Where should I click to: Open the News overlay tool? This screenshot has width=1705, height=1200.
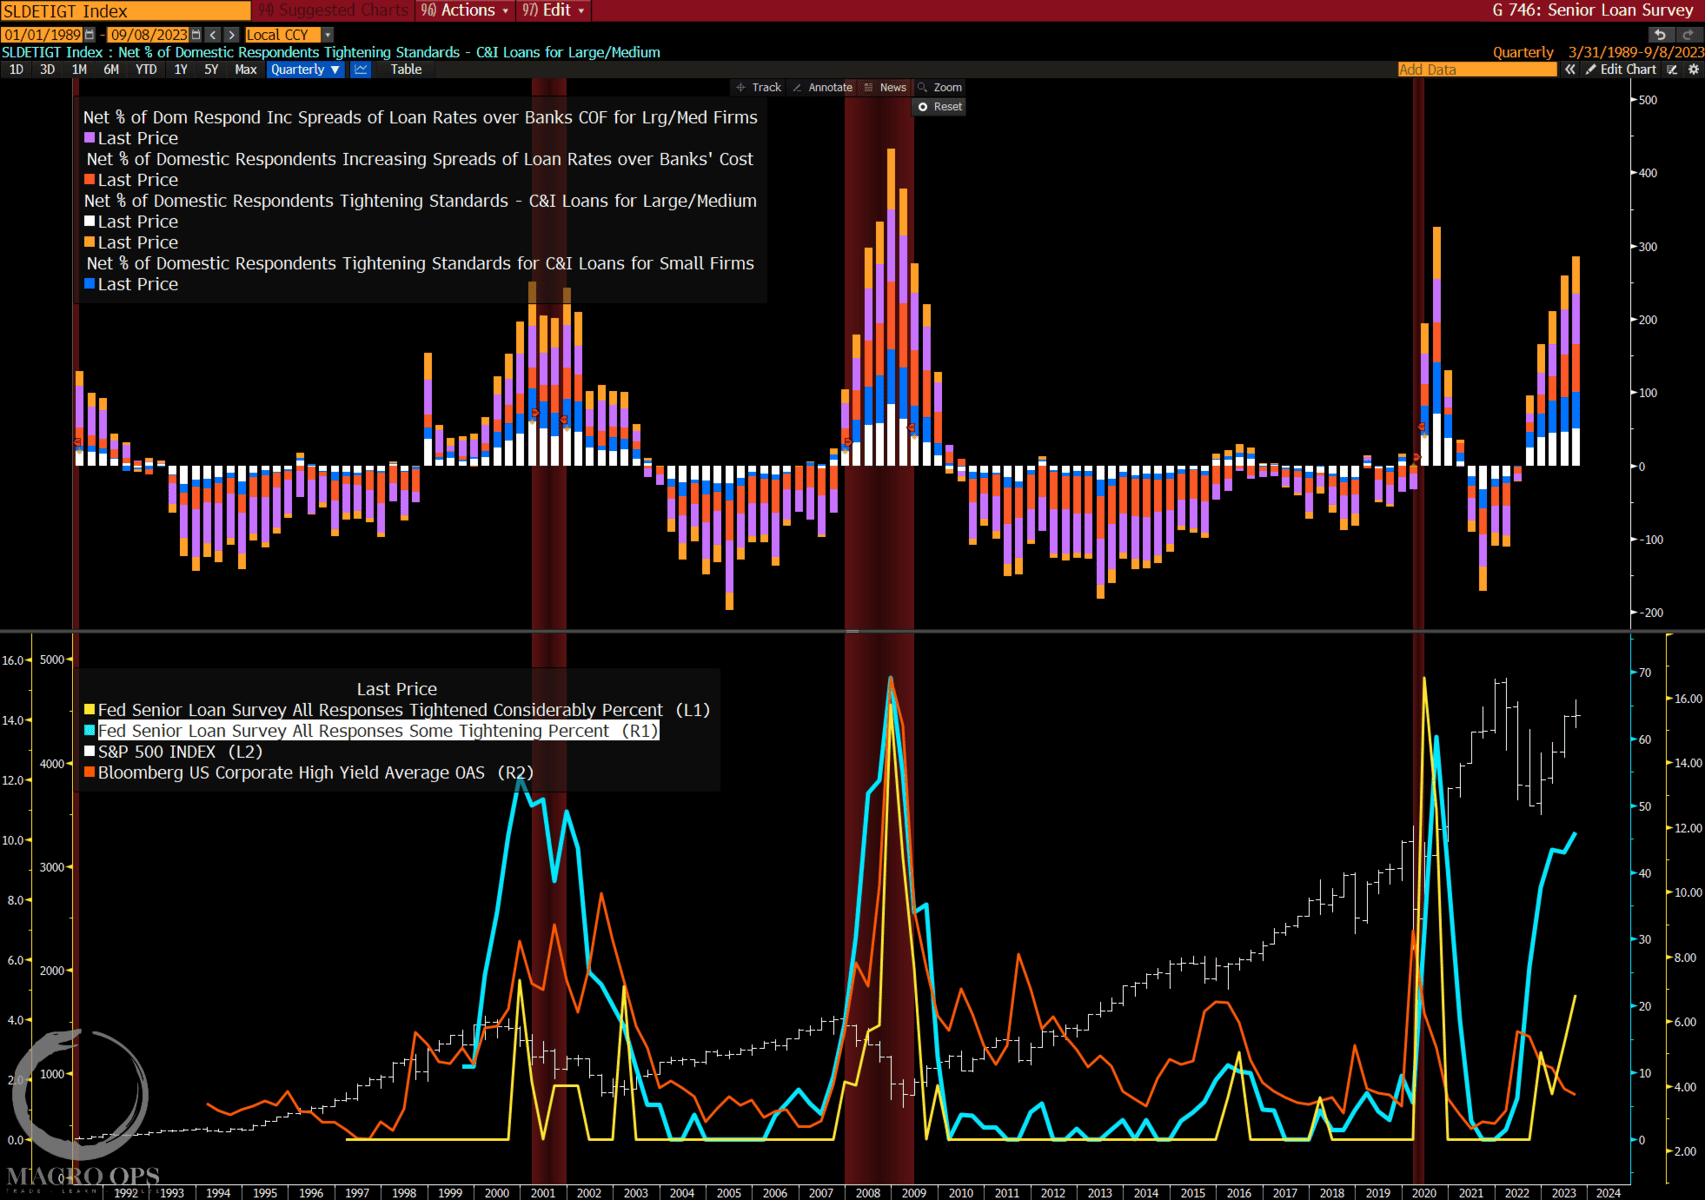coord(885,88)
